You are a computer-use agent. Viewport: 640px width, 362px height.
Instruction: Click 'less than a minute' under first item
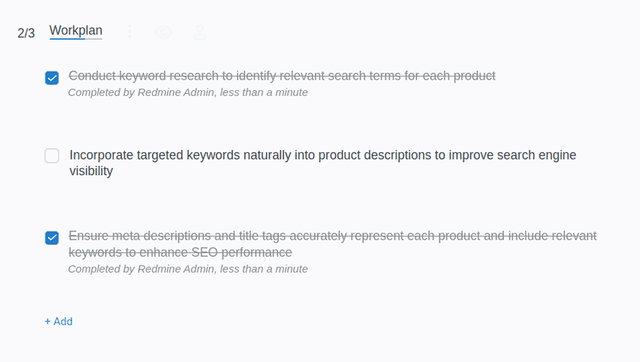pyautogui.click(x=264, y=93)
